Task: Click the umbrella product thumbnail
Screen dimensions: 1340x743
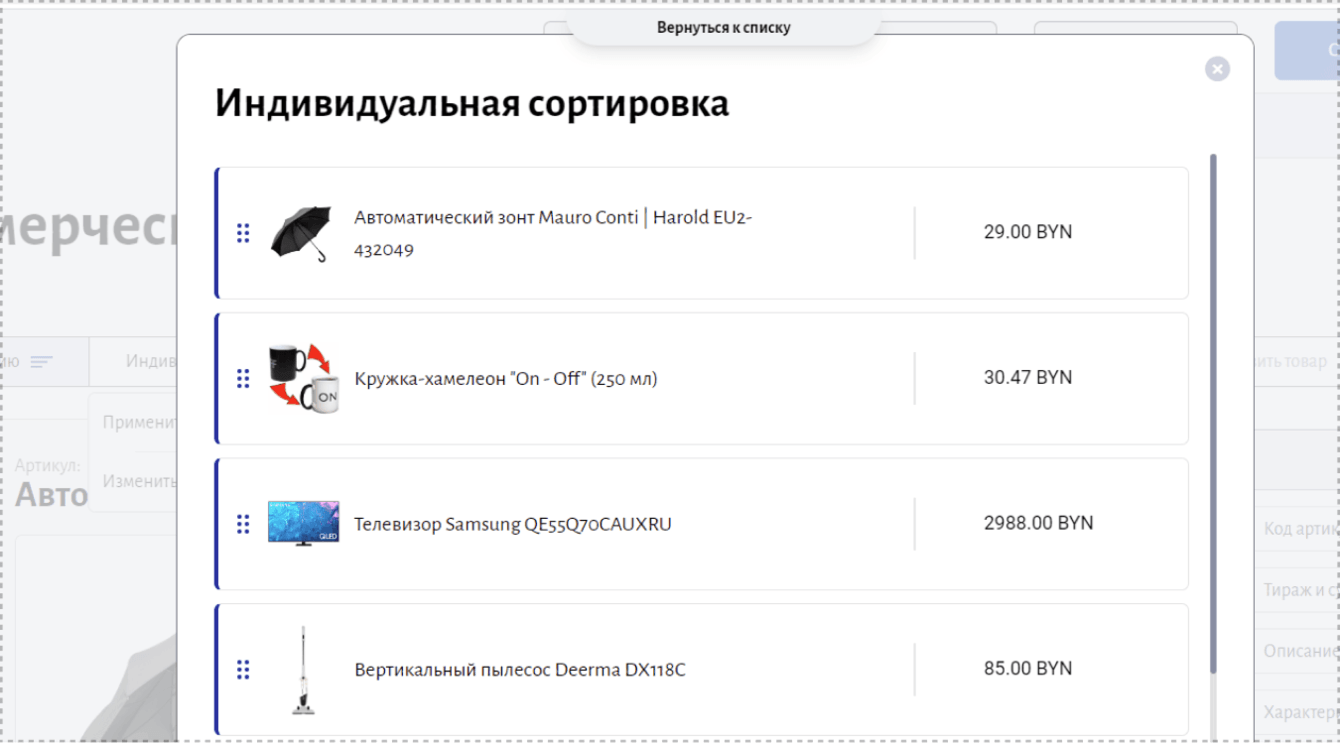Action: 302,234
